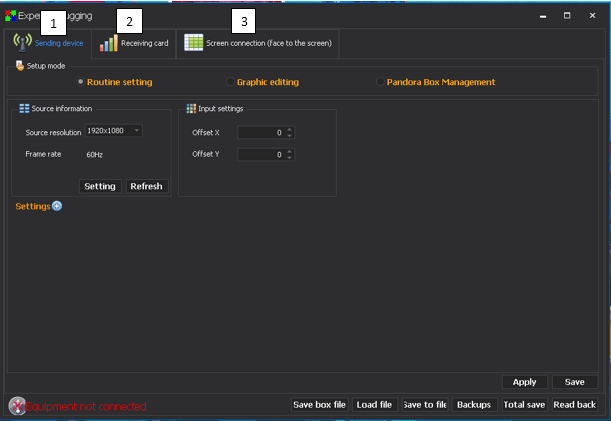611x421 pixels.
Task: Select Pandora Box Management radio option
Action: point(381,82)
